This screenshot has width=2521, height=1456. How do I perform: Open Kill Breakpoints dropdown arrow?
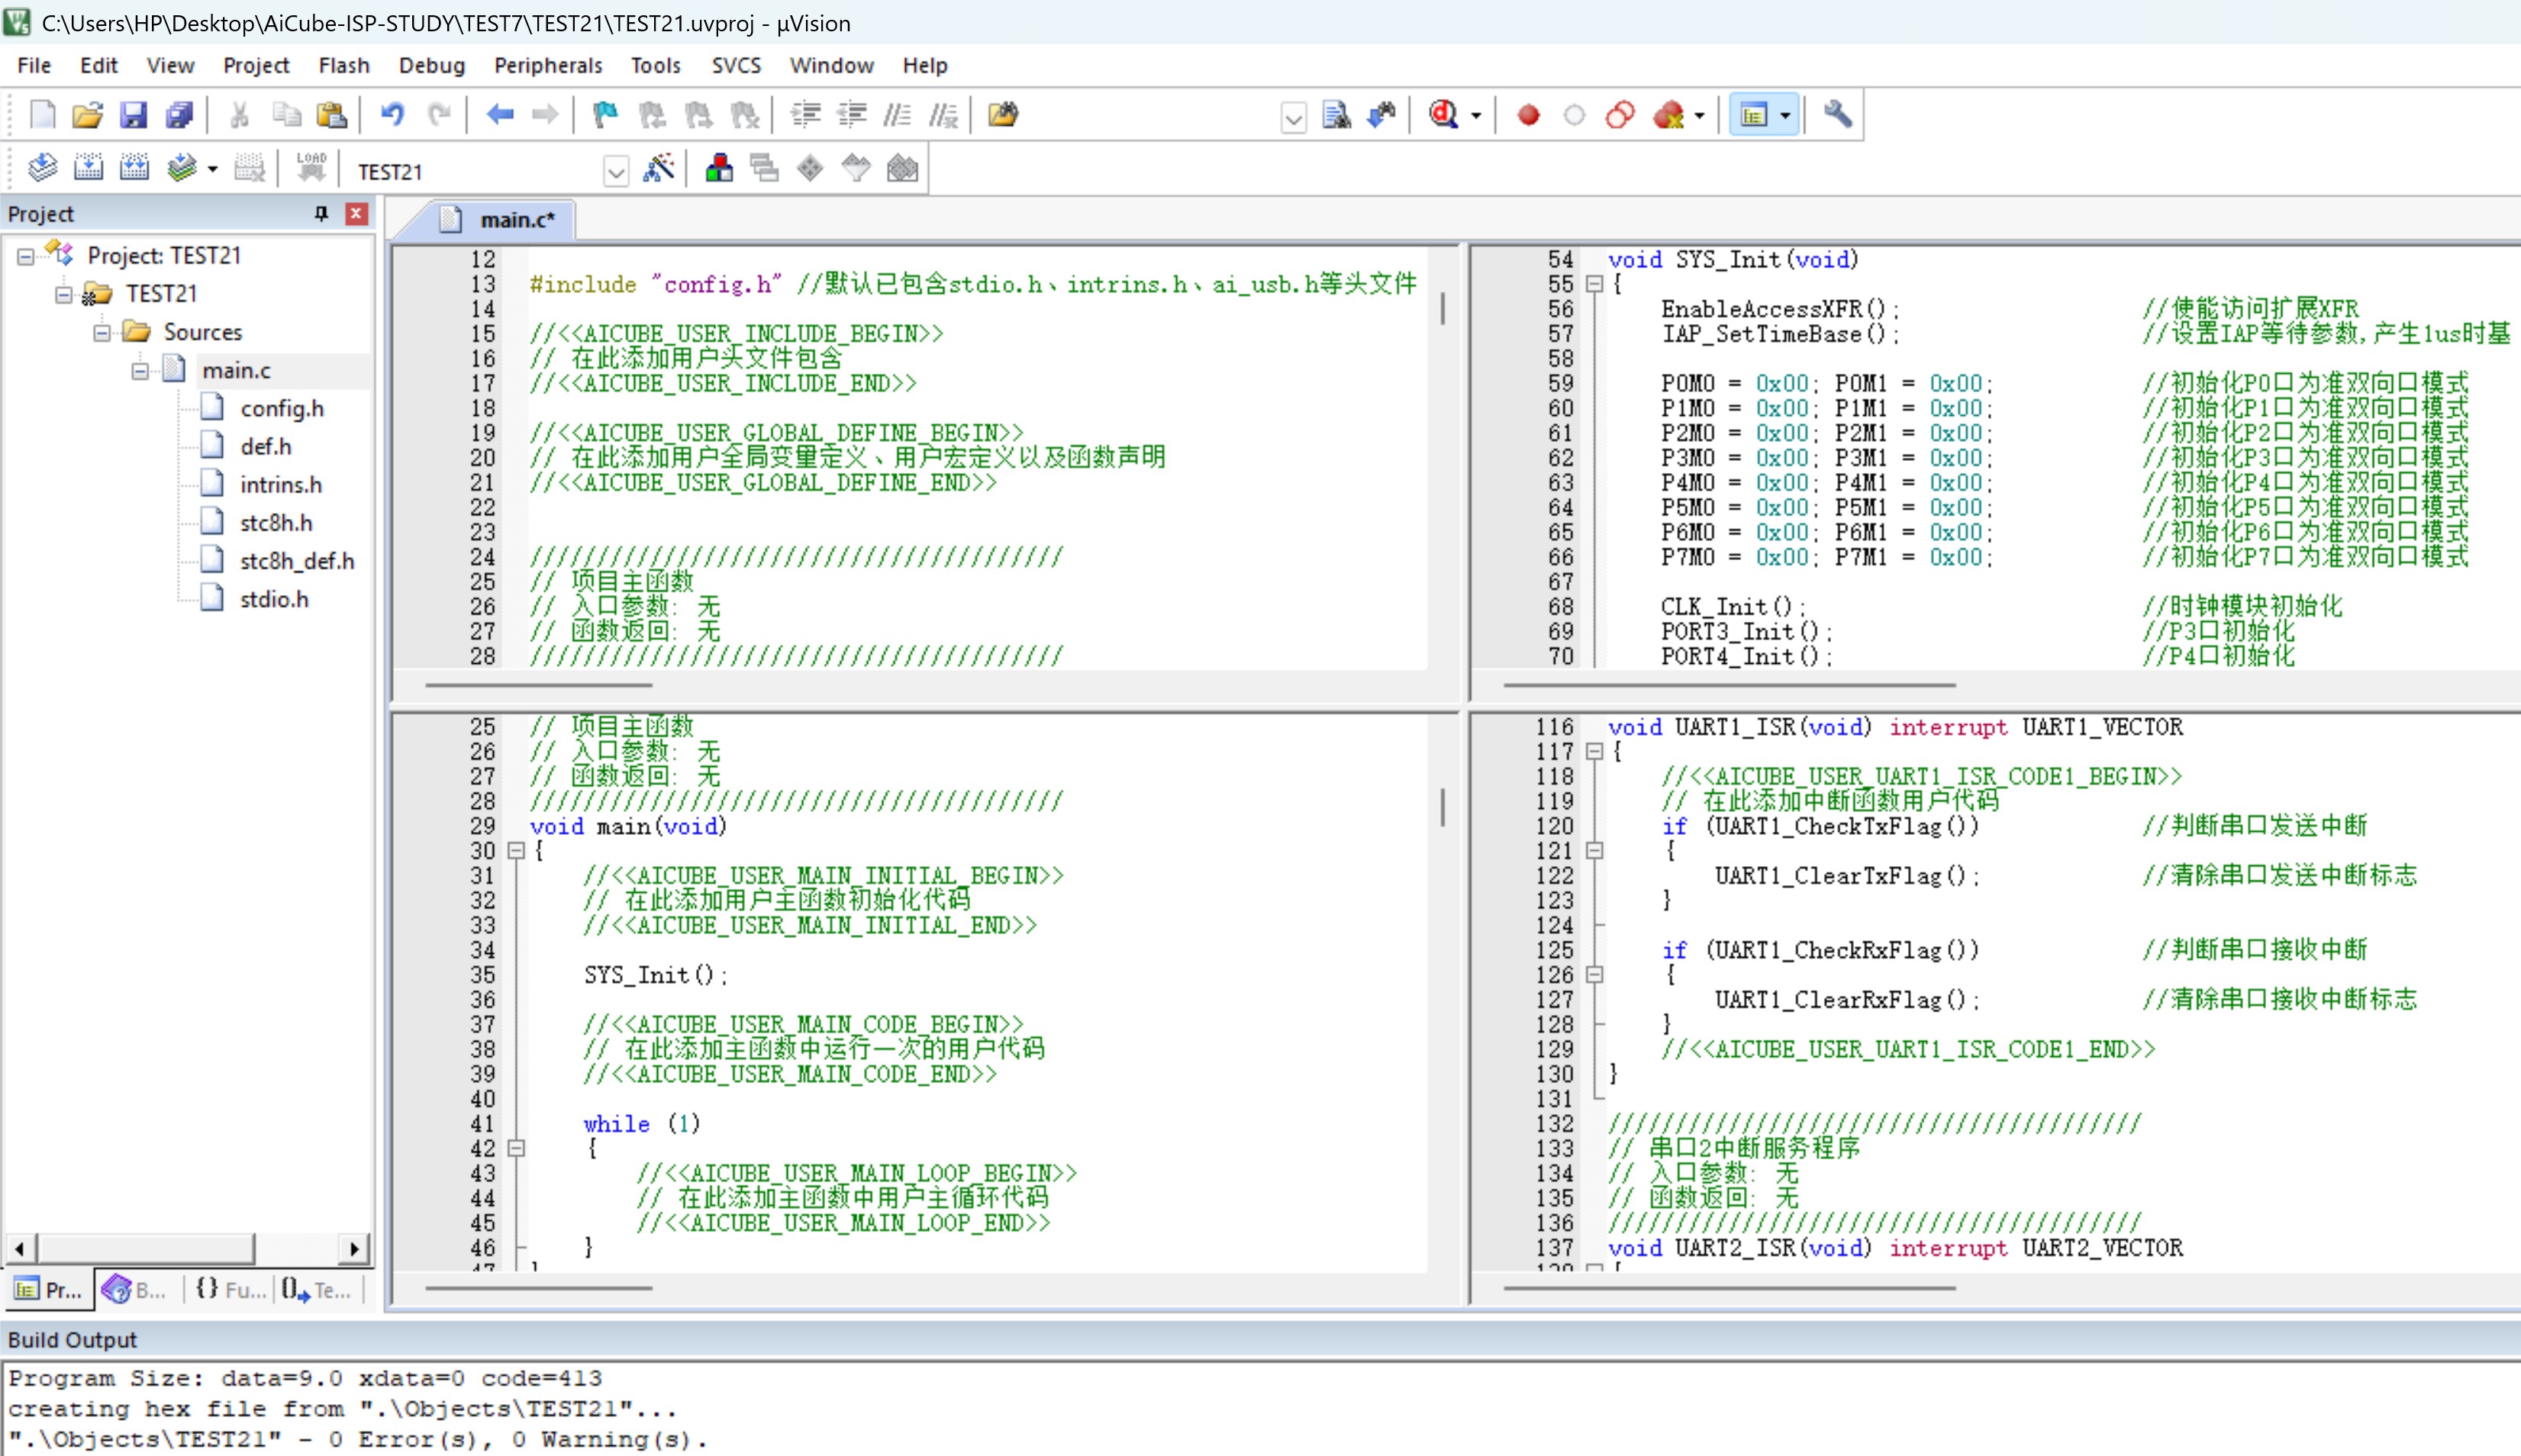click(x=1699, y=116)
